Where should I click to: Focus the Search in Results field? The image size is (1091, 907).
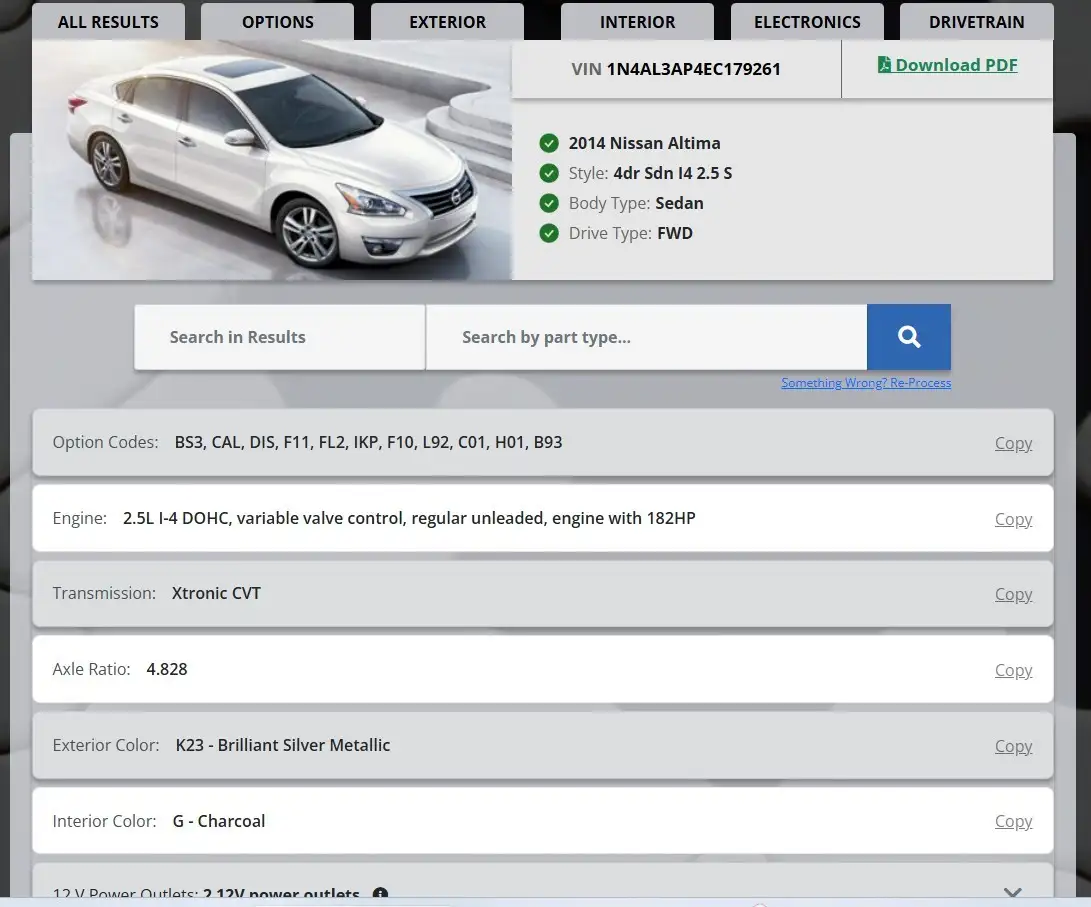tap(280, 337)
